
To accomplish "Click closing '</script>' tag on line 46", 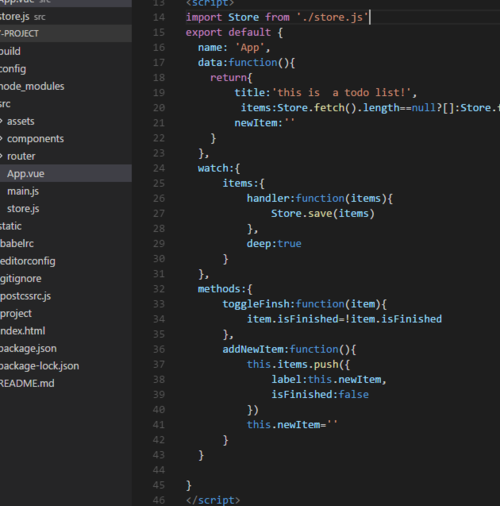I will pos(213,500).
